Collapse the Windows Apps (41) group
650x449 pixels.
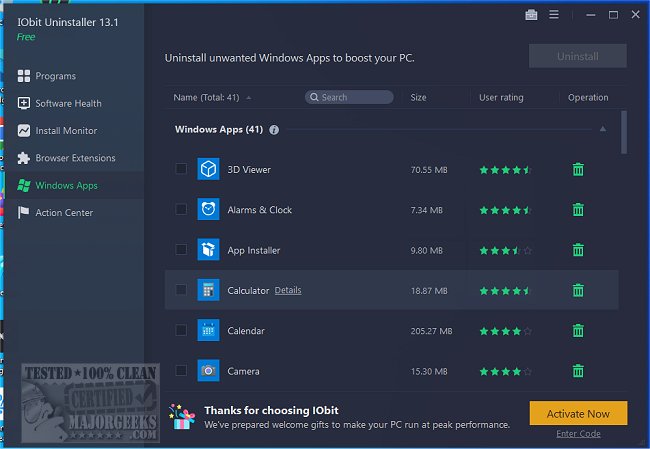[603, 129]
